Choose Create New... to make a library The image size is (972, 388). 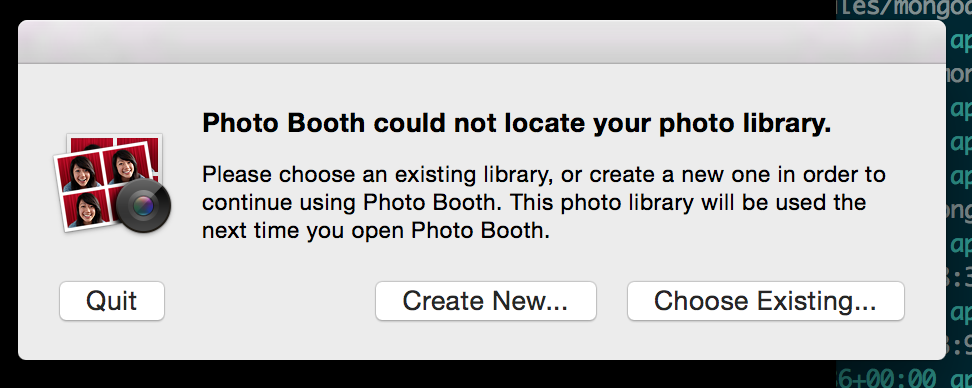pyautogui.click(x=485, y=301)
